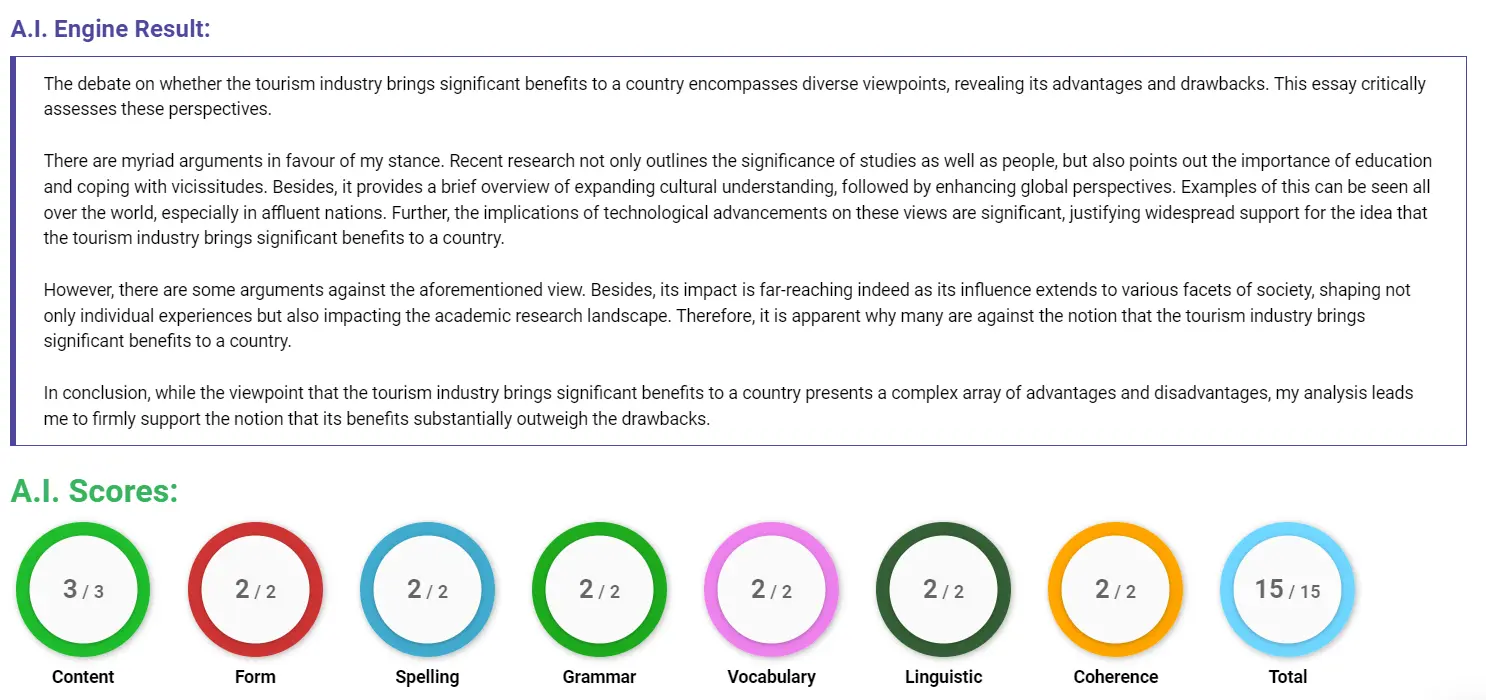Select the green Content score circle
The width and height of the screenshot is (1486, 700).
(x=83, y=589)
